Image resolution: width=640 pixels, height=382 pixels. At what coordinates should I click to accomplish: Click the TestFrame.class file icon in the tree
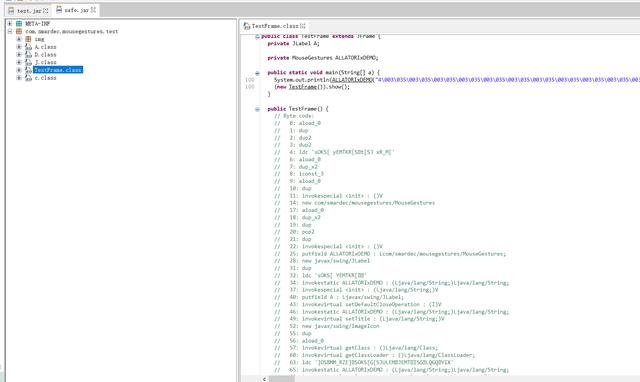(x=28, y=70)
